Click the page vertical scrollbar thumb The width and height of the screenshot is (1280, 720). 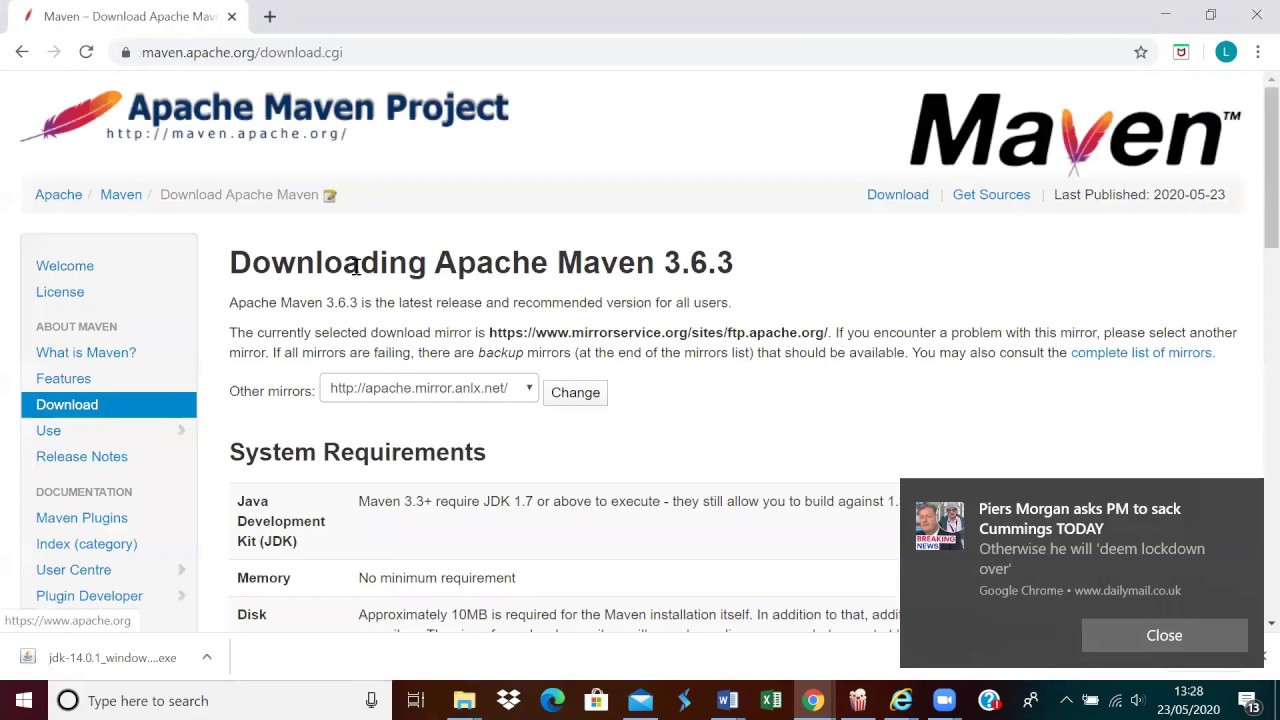1271,170
